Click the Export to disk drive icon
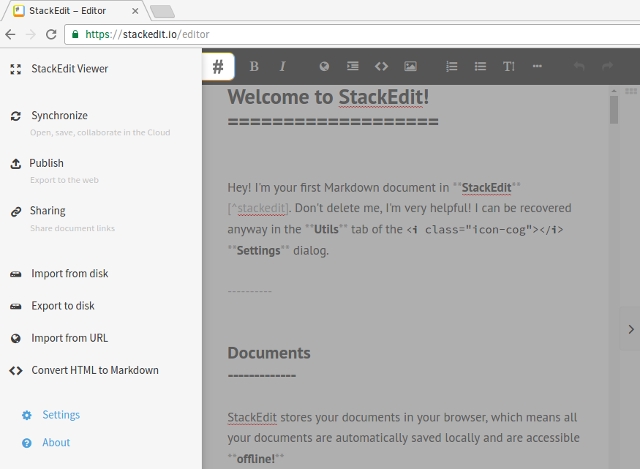The image size is (640, 469). 16,307
